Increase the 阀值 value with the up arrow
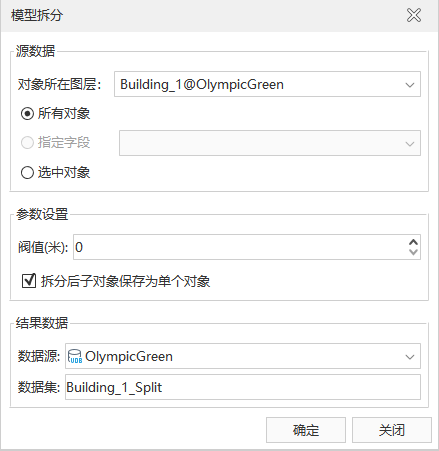The height and width of the screenshot is (451, 439). tap(413, 242)
